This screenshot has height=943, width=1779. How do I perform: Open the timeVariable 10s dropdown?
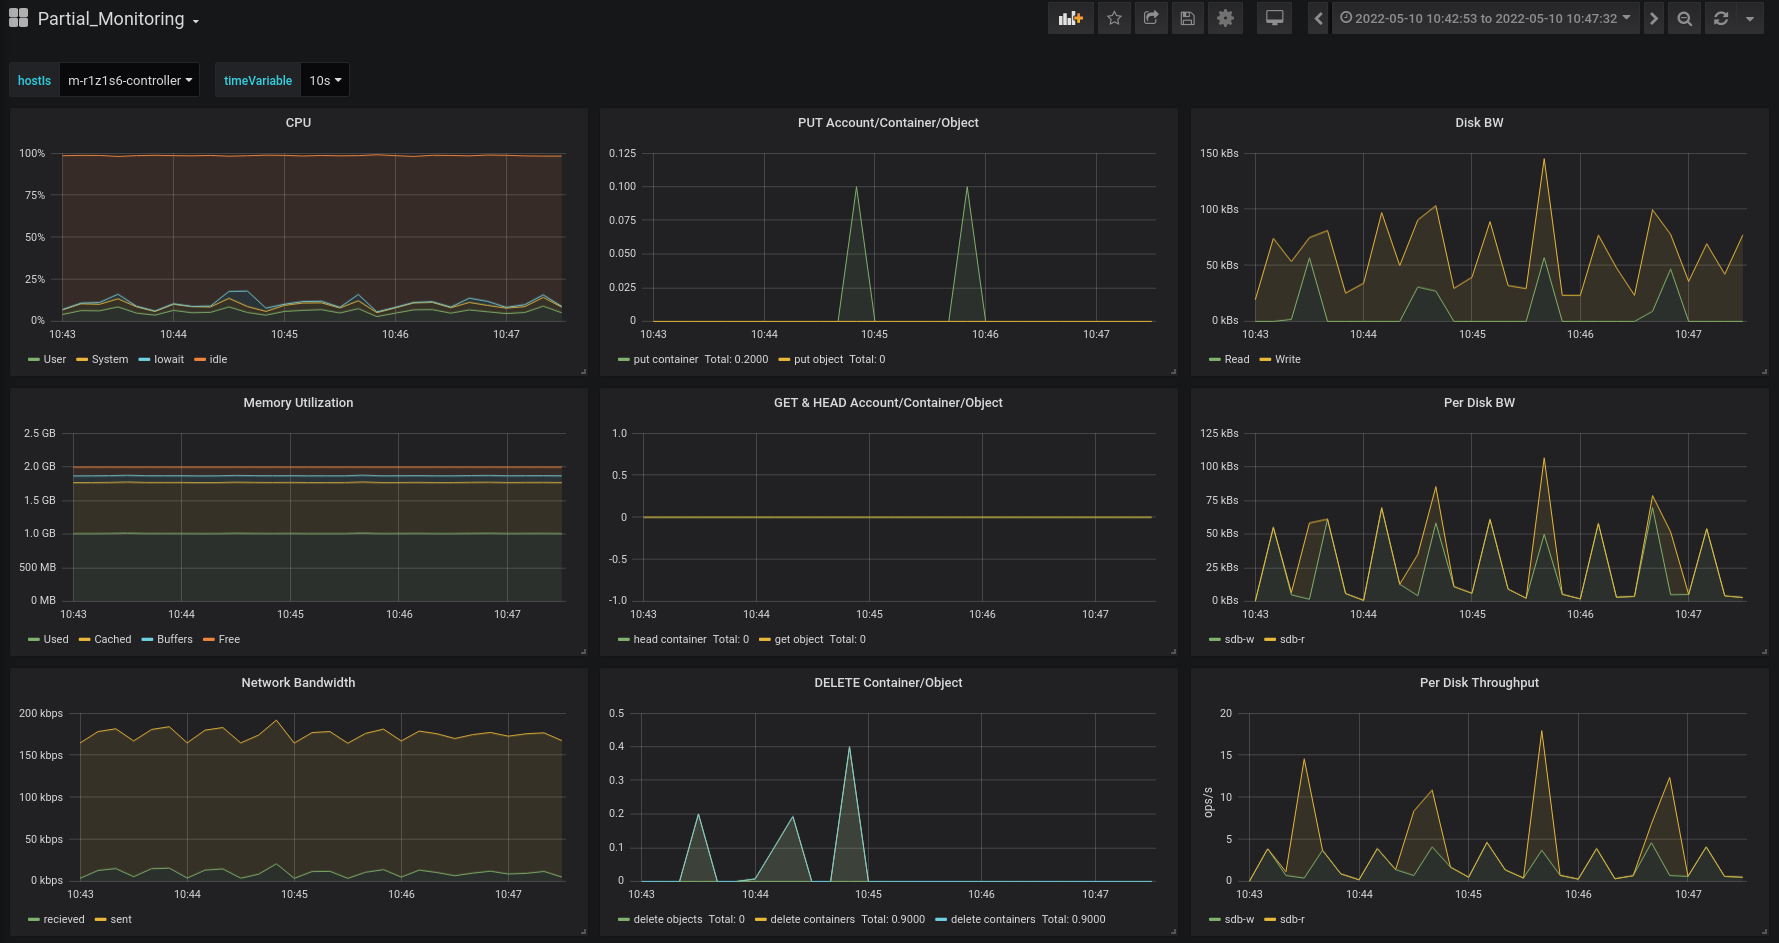325,80
